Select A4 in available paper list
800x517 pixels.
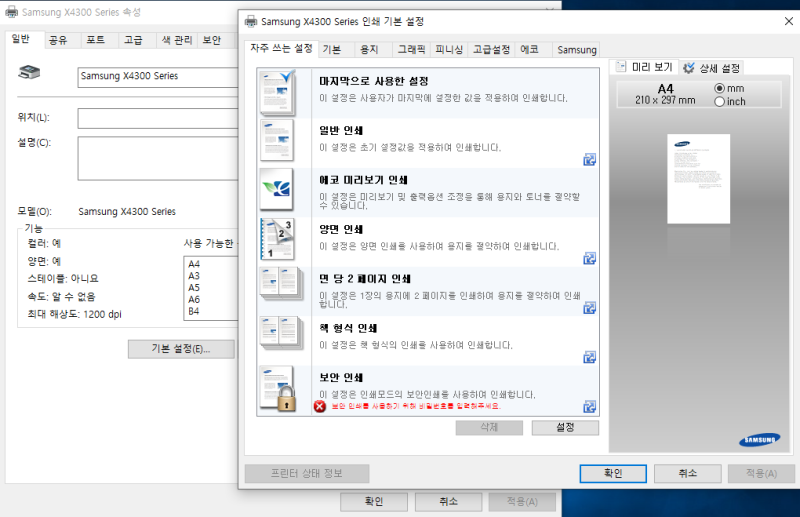(194, 264)
